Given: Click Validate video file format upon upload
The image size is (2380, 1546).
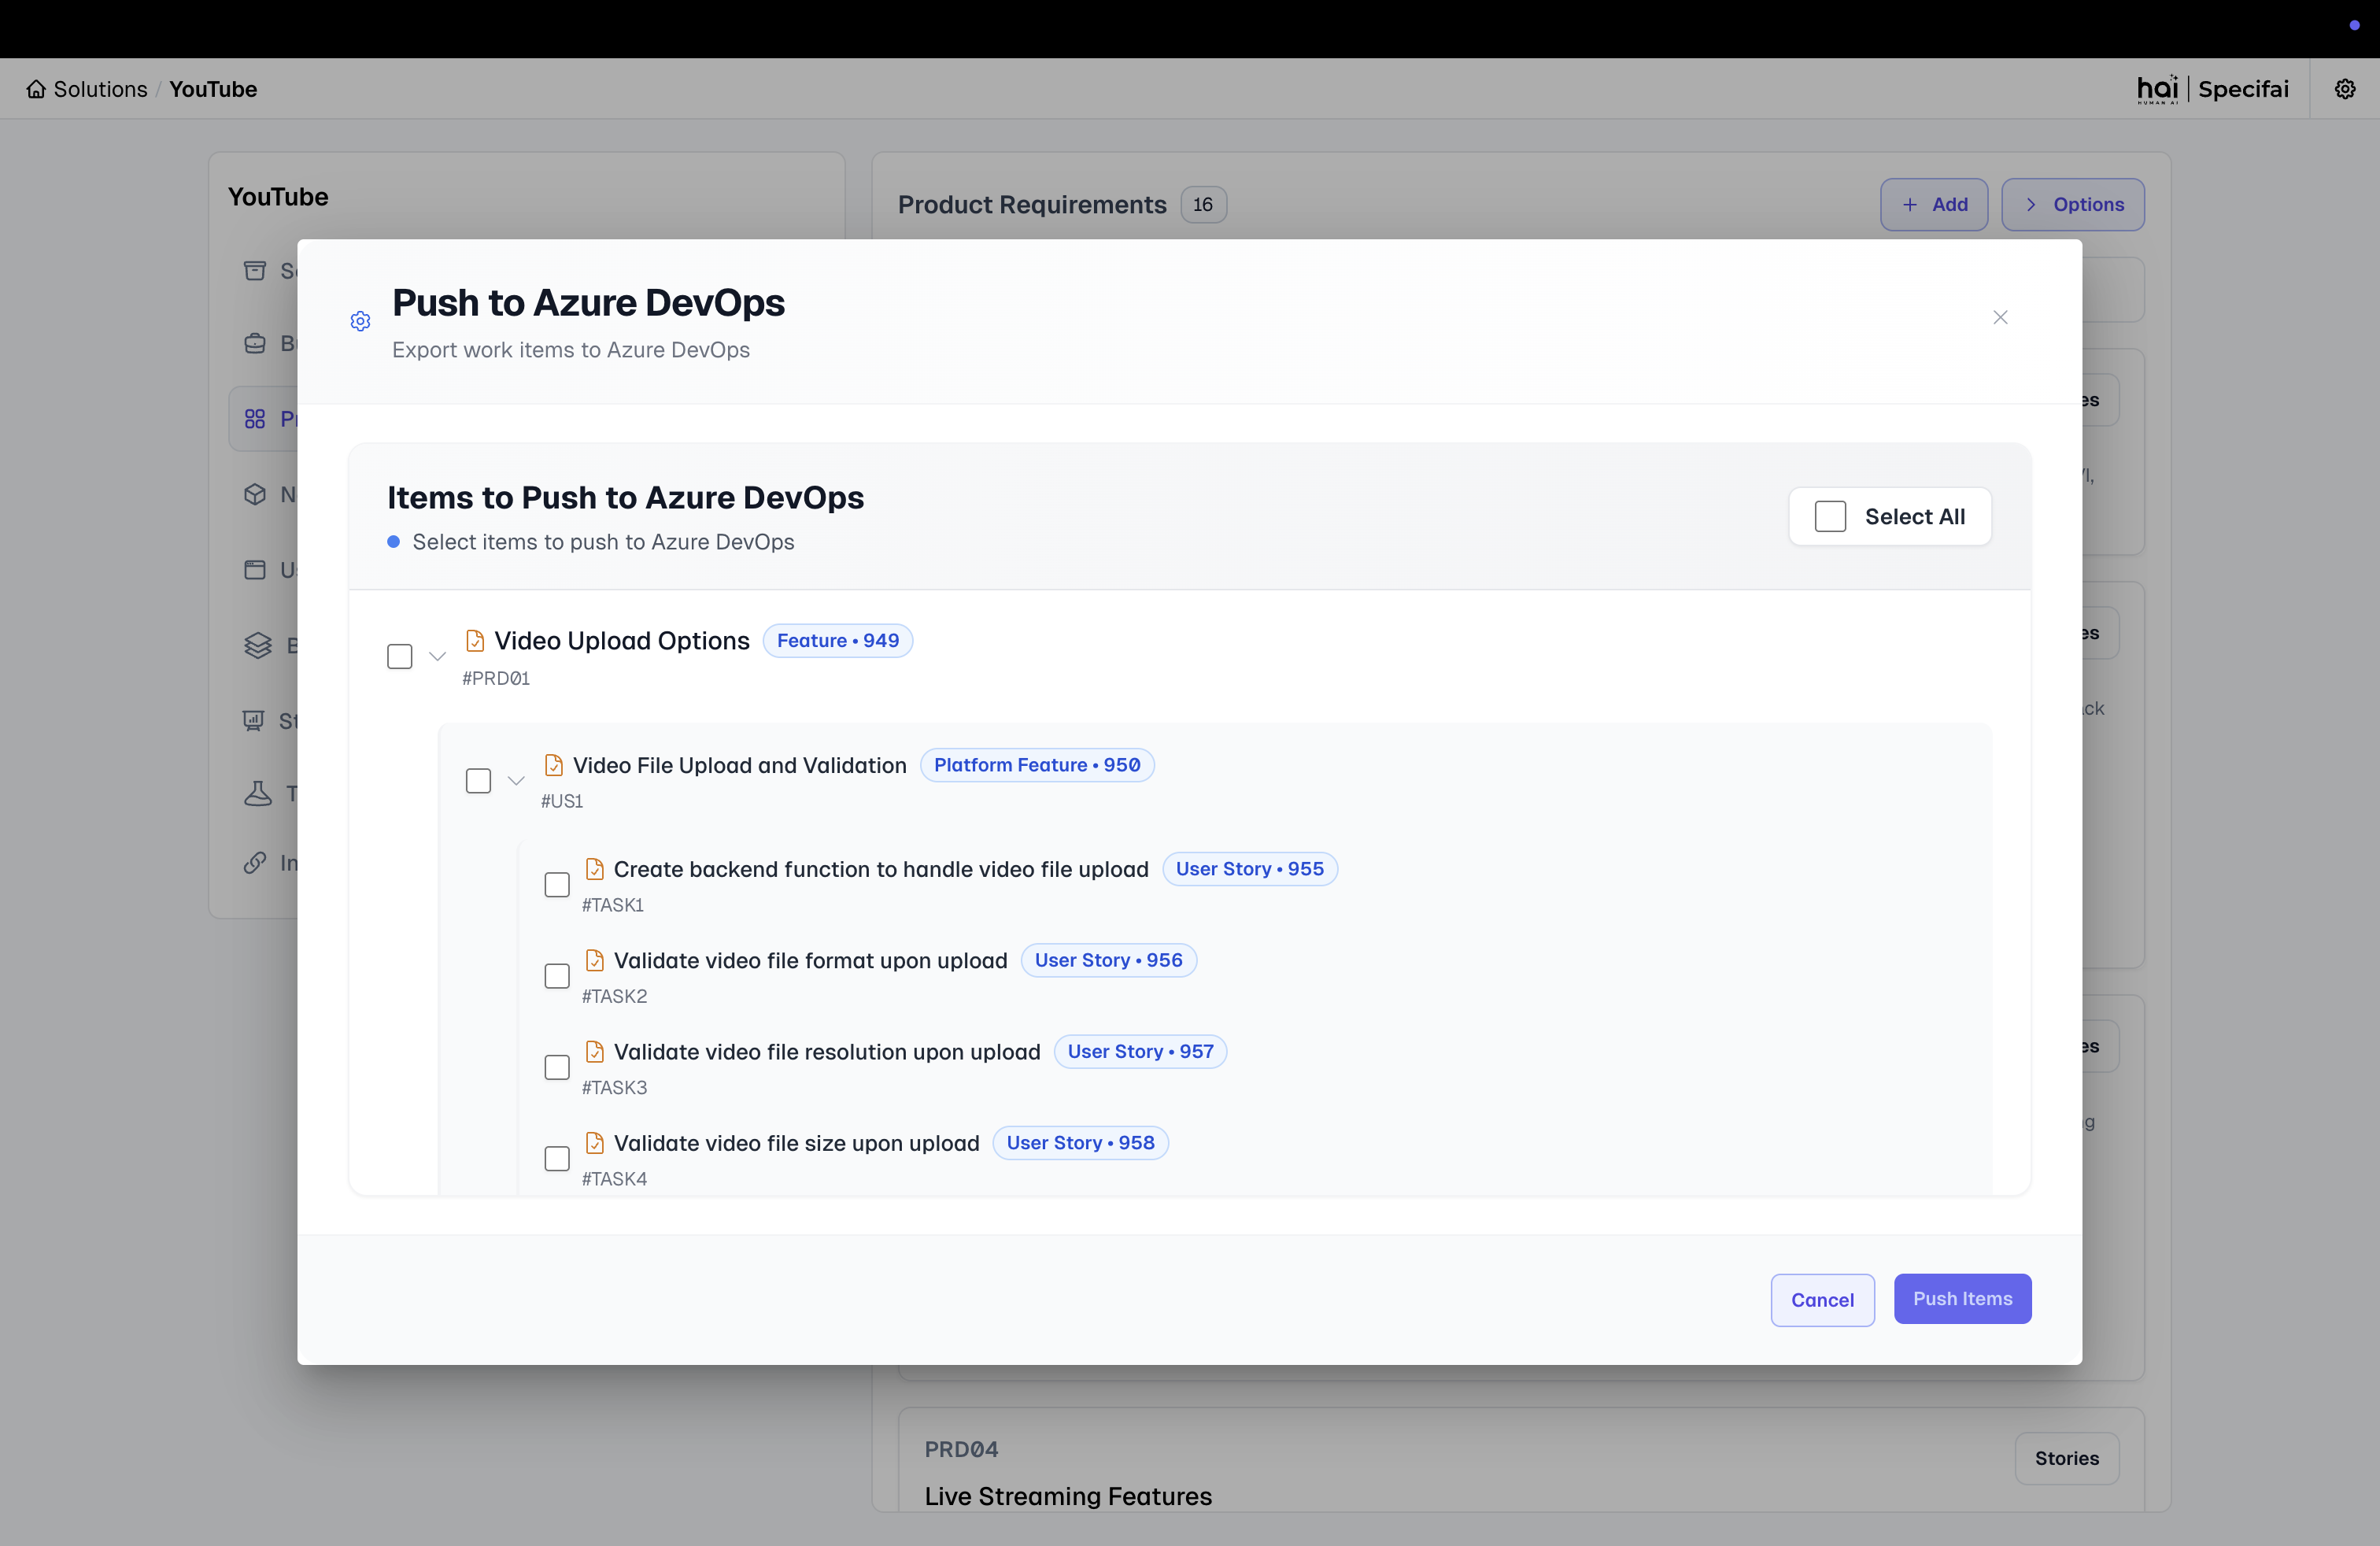Looking at the screenshot, I should click(x=810, y=960).
